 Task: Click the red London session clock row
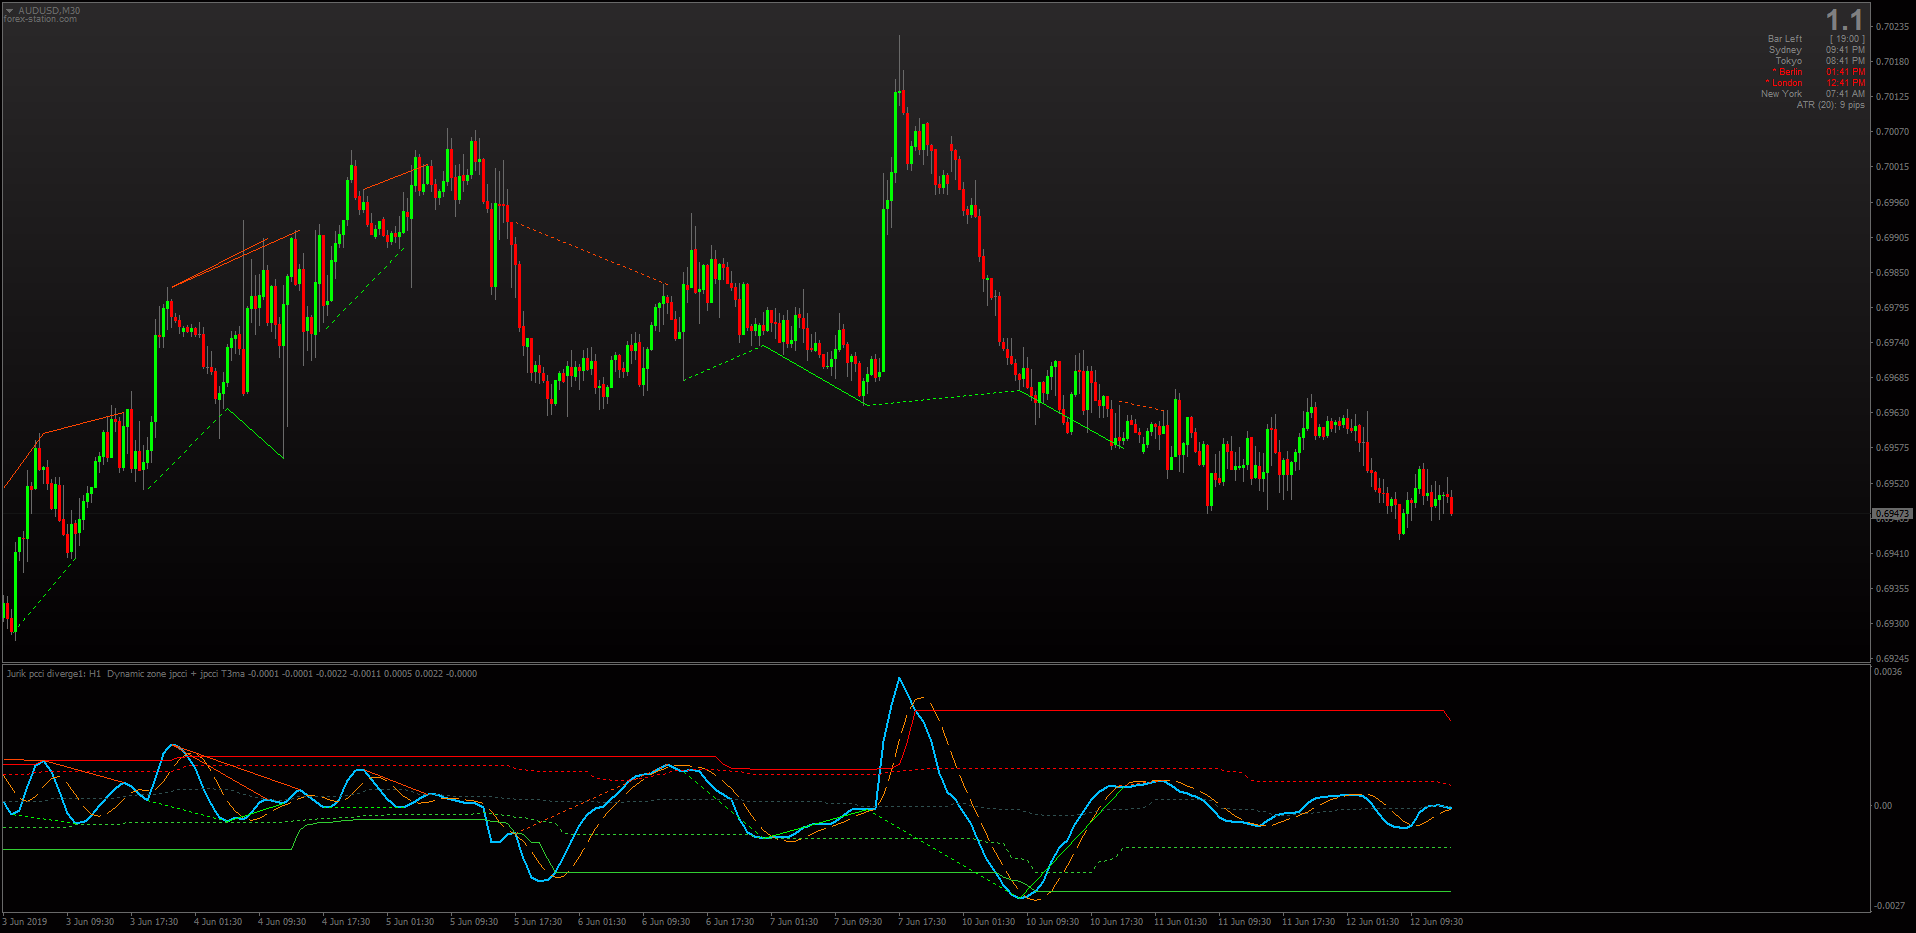1816,83
